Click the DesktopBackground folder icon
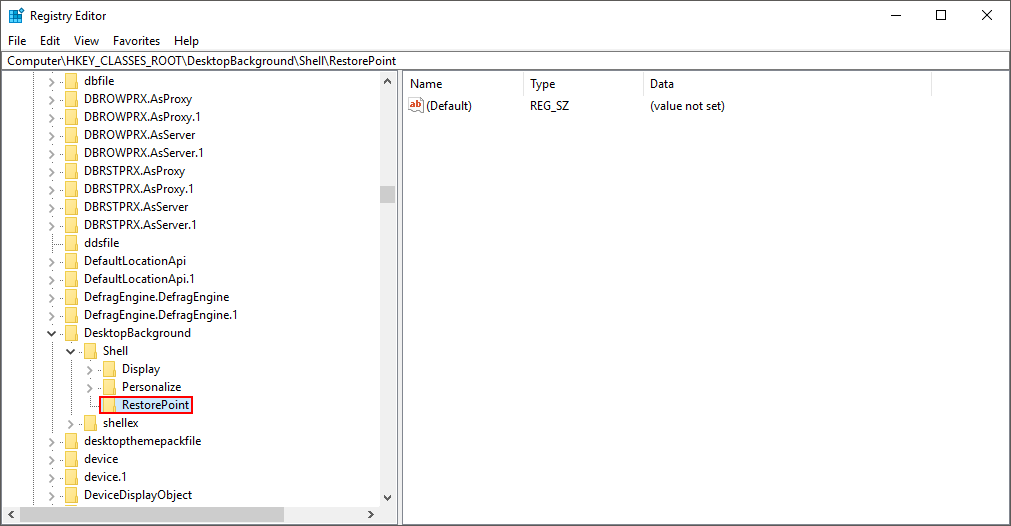Screen dimensions: 1011x526 pyautogui.click(x=72, y=333)
